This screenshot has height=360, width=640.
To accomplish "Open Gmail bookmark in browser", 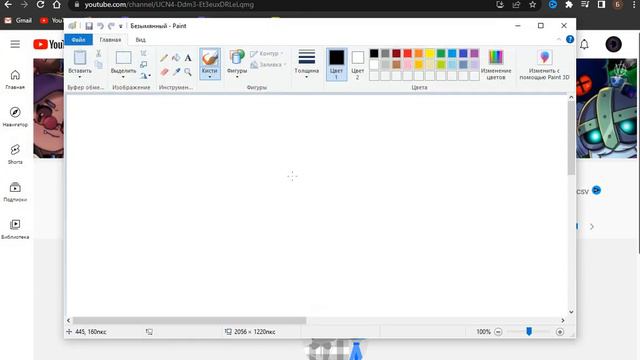I will point(18,20).
